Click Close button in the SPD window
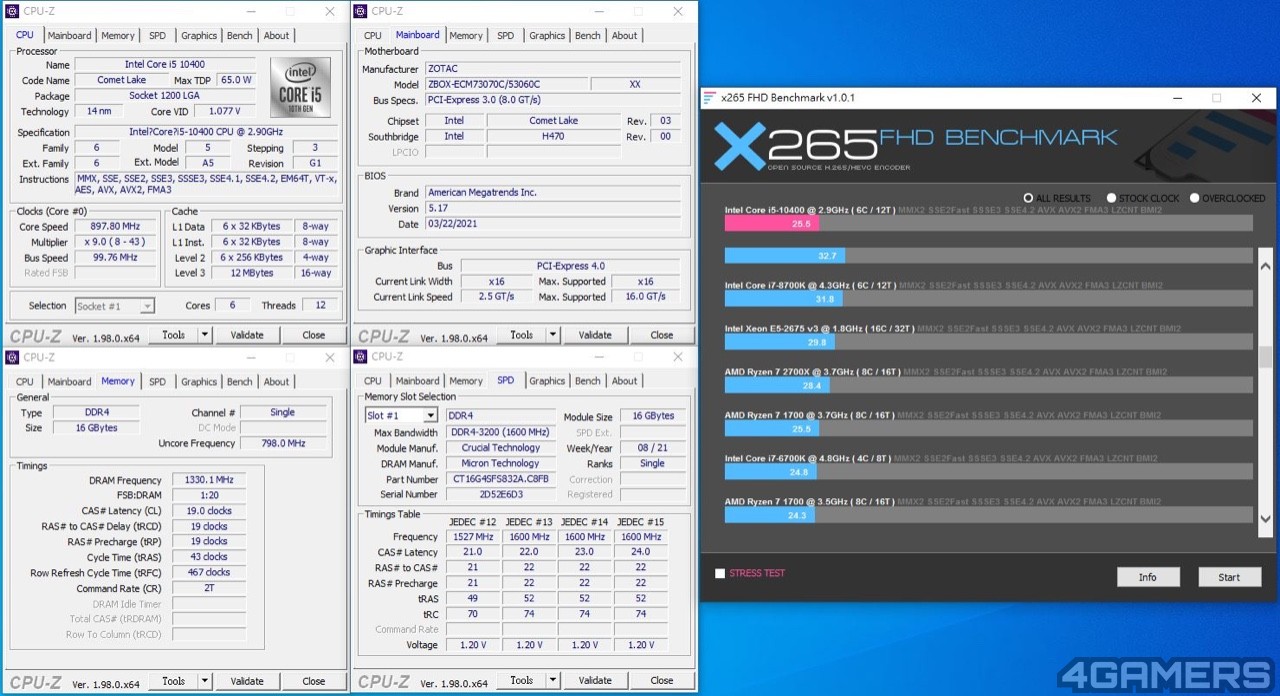The height and width of the screenshot is (696, 1280). click(x=662, y=680)
